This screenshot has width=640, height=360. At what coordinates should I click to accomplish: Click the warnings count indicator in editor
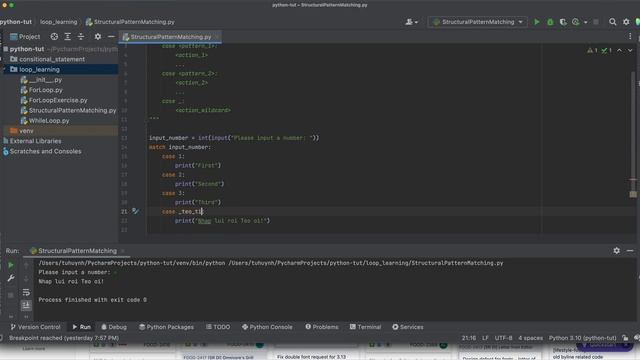pyautogui.click(x=592, y=51)
